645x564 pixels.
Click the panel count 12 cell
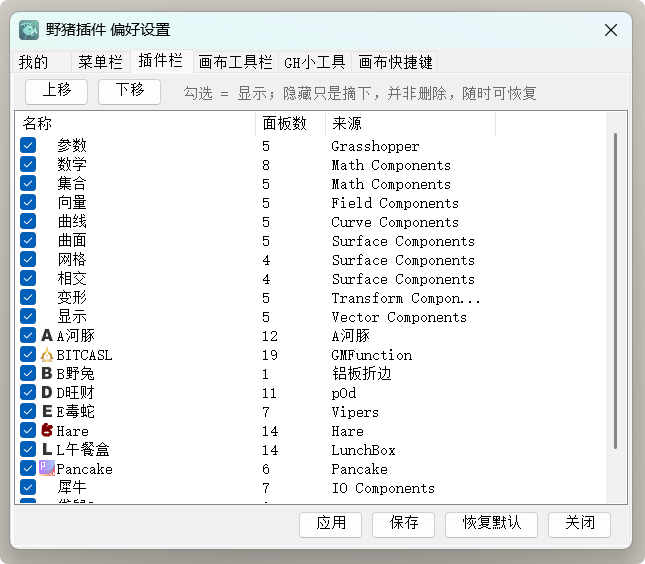[270, 336]
